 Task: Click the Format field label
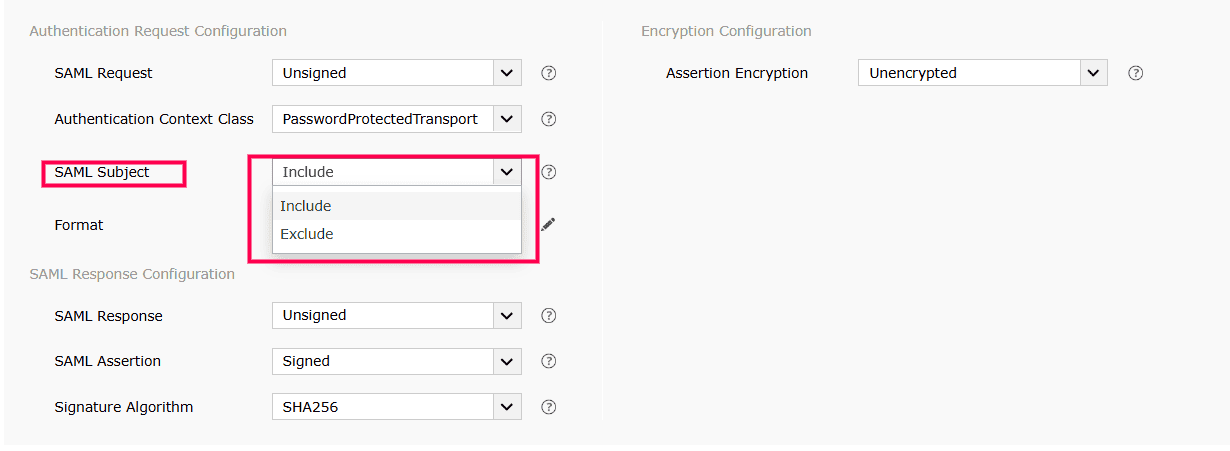(x=79, y=225)
